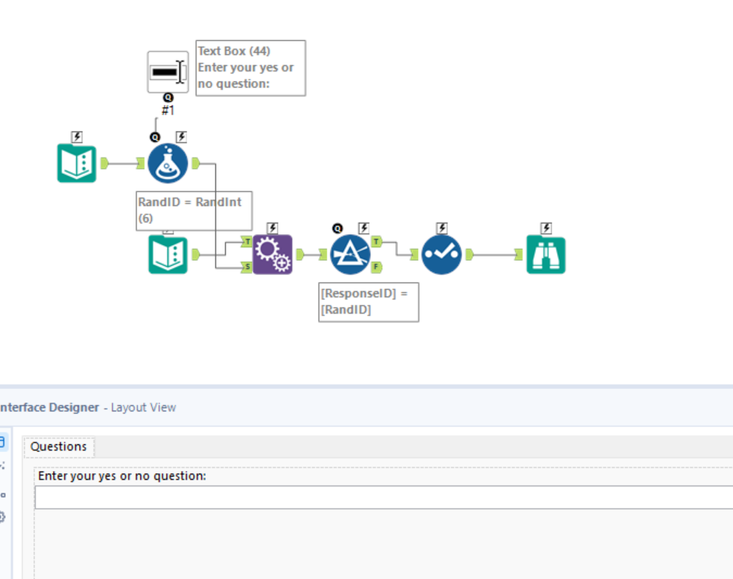The height and width of the screenshot is (579, 733).
Task: Select the Browse binoculars tool
Action: click(x=546, y=255)
